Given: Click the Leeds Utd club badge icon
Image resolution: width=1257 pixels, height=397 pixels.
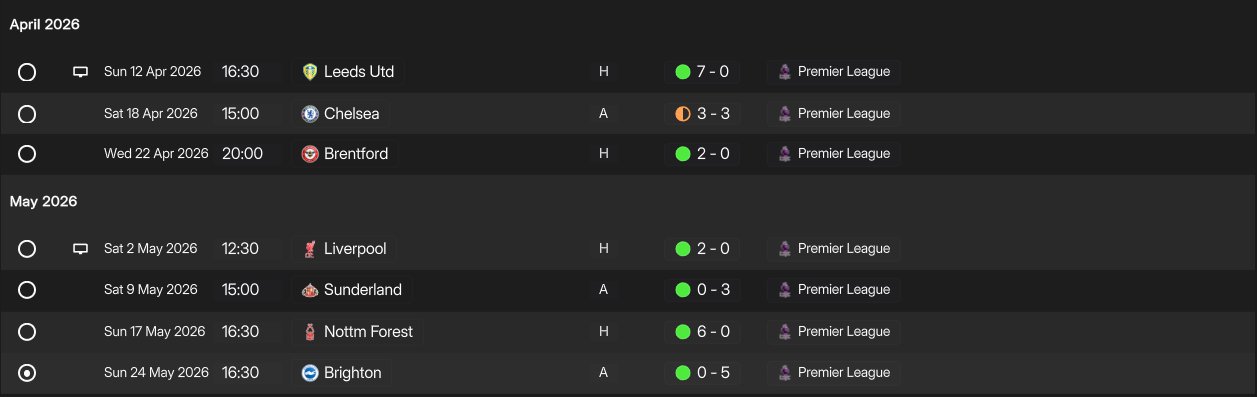Looking at the screenshot, I should click(310, 72).
